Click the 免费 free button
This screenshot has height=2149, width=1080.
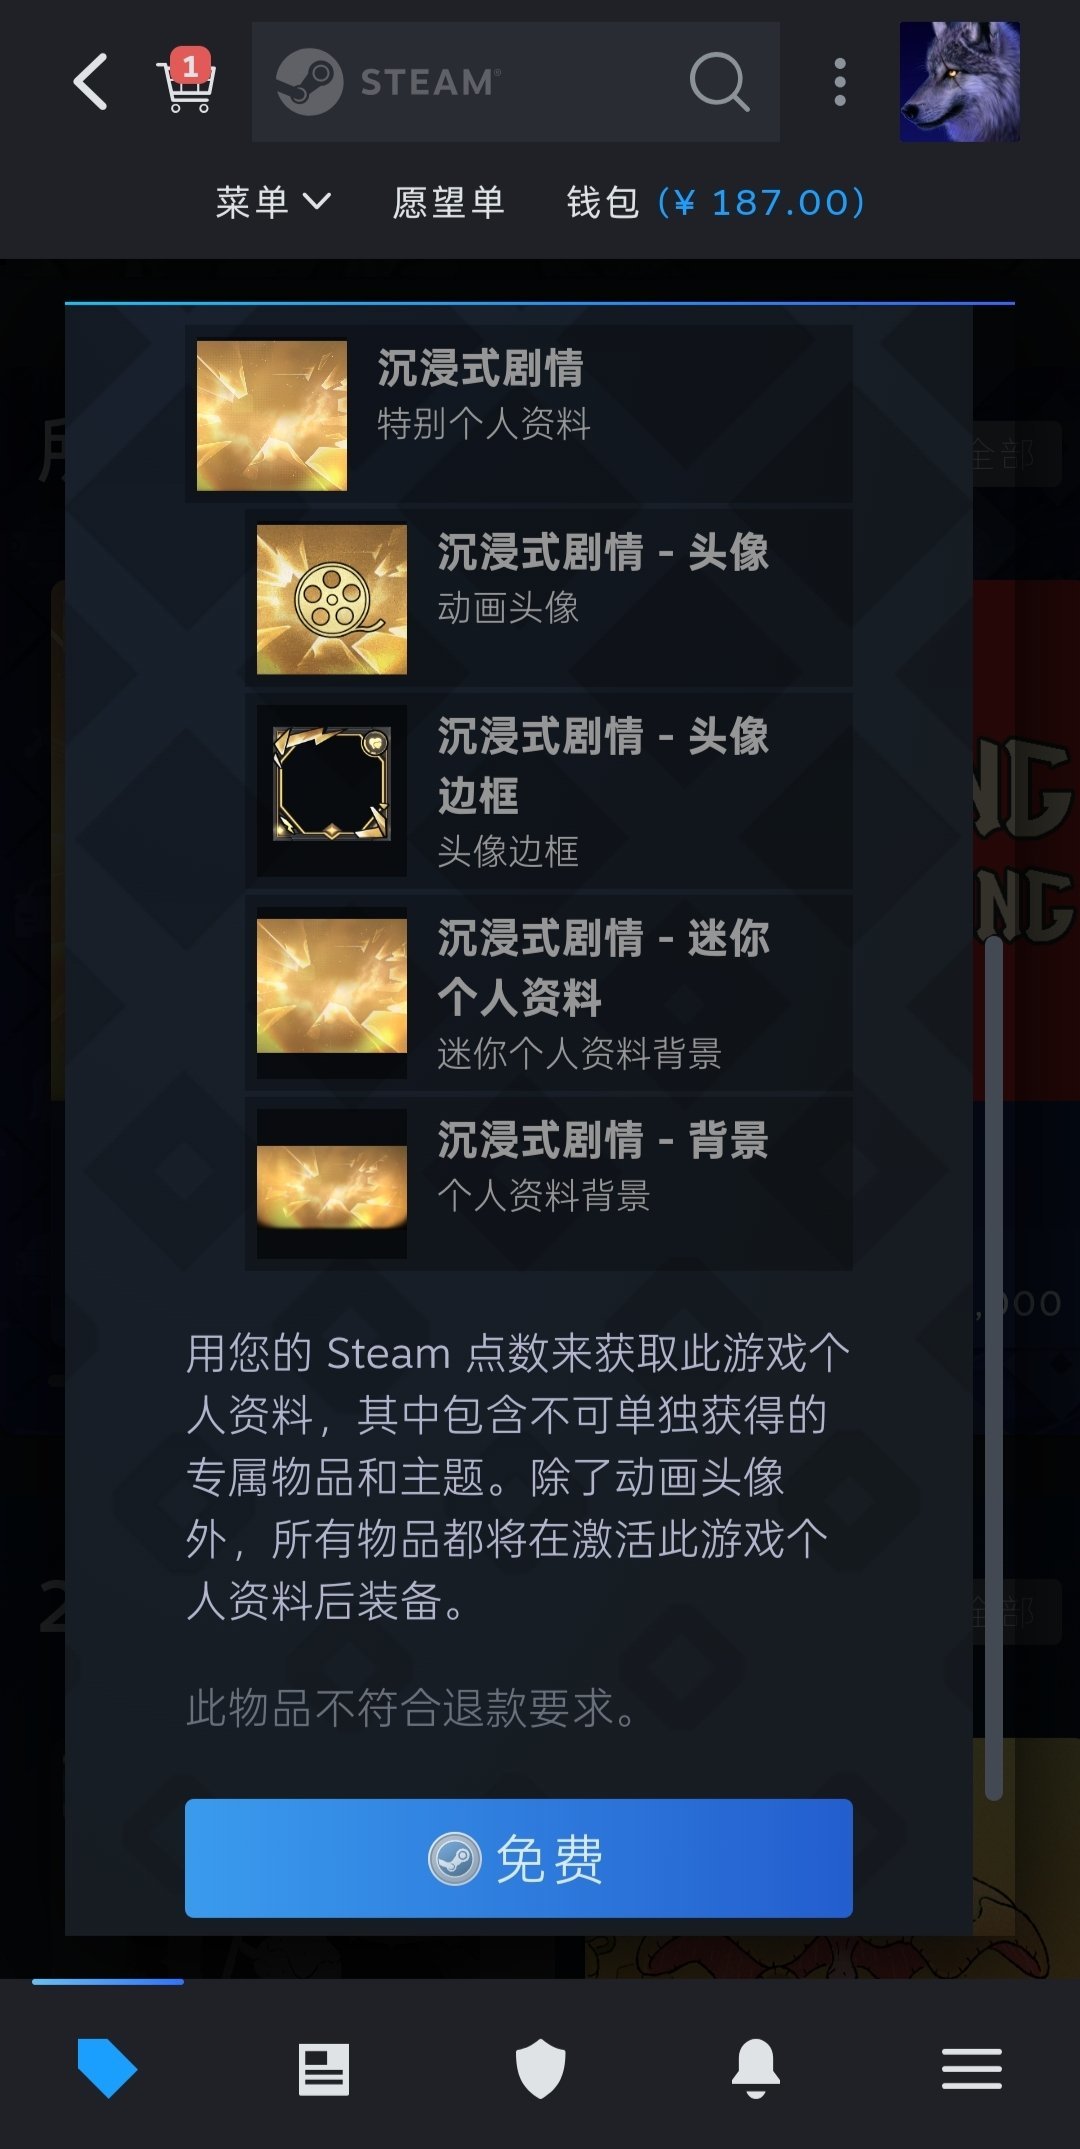[519, 1858]
